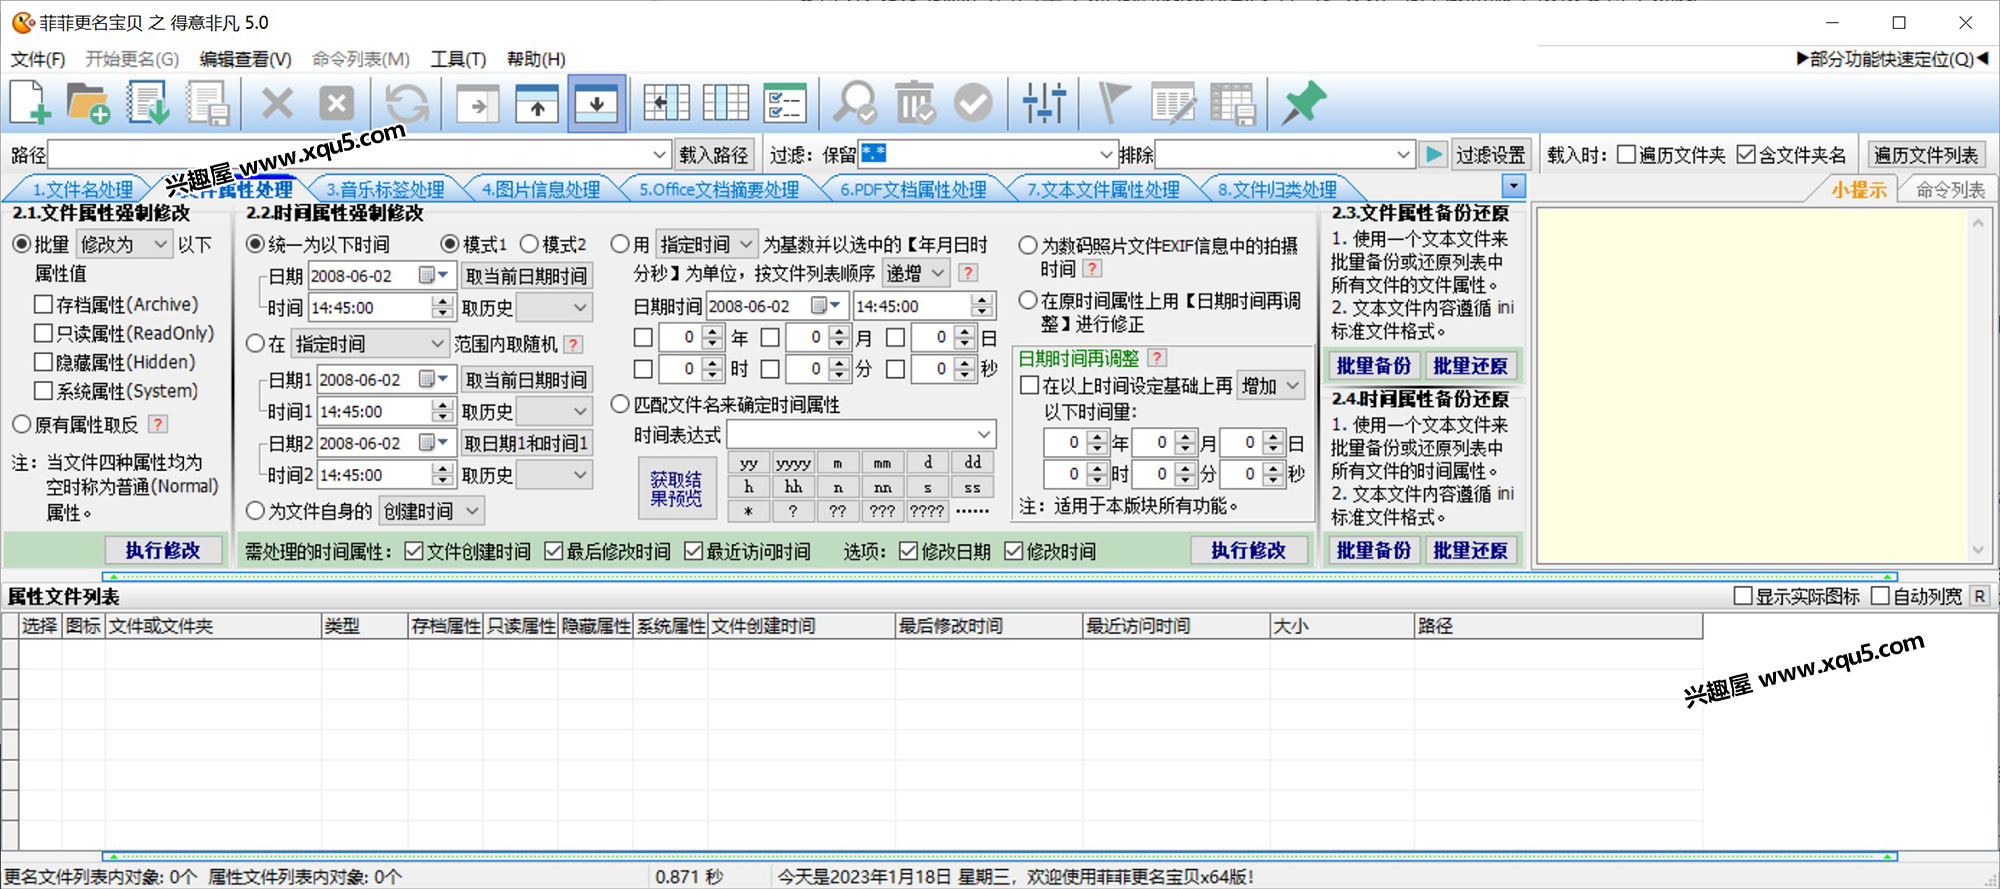Click the magnifier with checkmark icon
Viewport: 2000px width, 889px height.
click(855, 103)
